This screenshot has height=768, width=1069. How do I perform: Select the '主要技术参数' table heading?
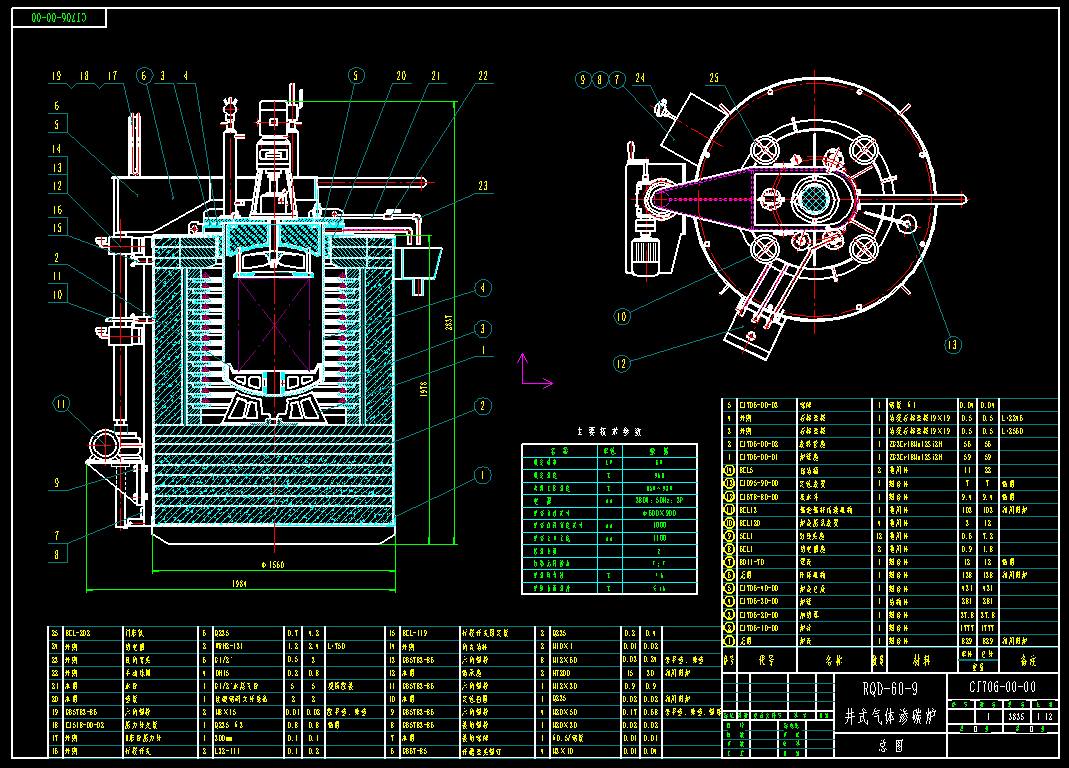click(x=609, y=431)
